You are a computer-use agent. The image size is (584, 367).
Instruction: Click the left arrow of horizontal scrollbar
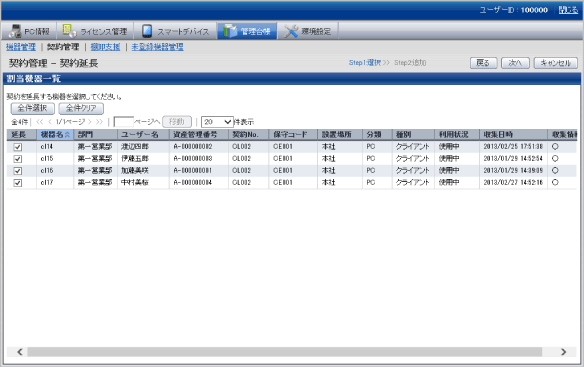[x=20, y=352]
